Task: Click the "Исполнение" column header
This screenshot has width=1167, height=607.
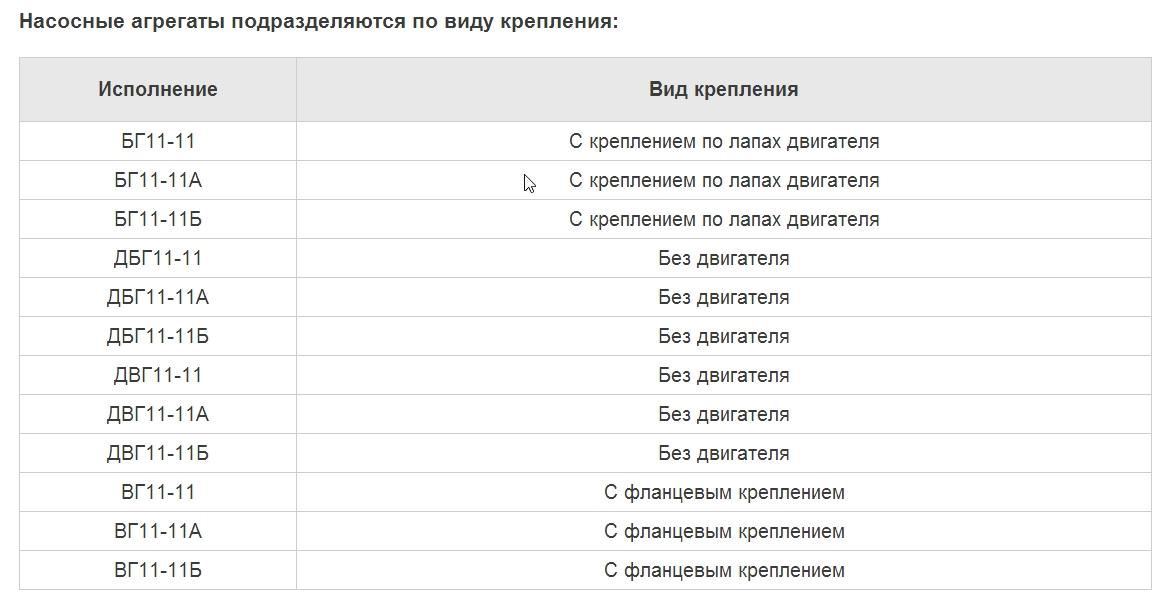Action: pos(158,89)
